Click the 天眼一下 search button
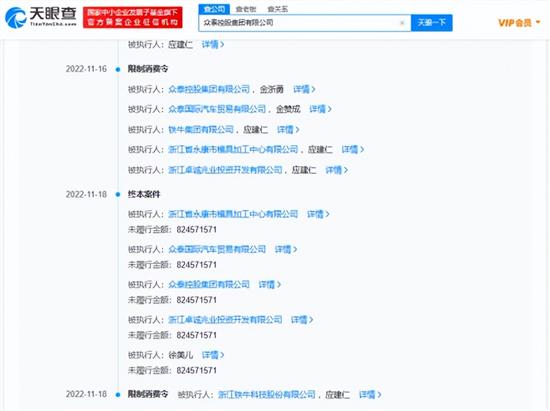The image size is (550, 411). click(x=431, y=23)
